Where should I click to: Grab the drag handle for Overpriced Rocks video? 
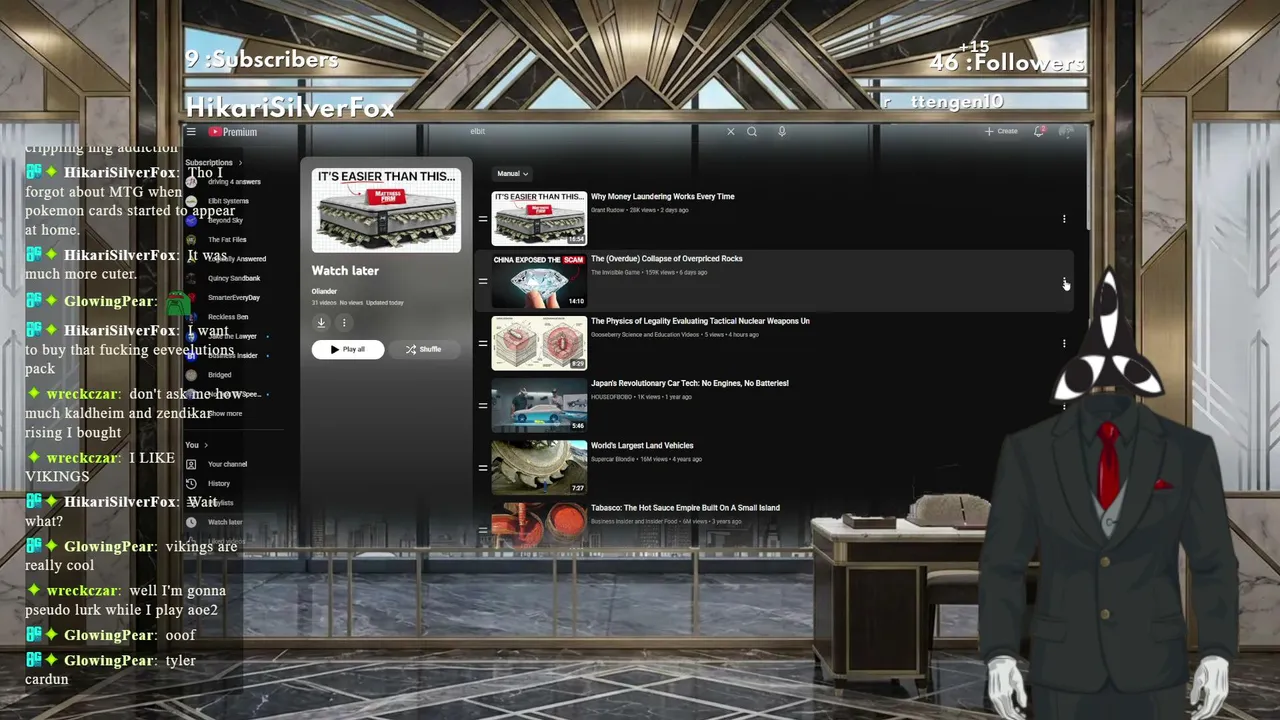coord(483,281)
